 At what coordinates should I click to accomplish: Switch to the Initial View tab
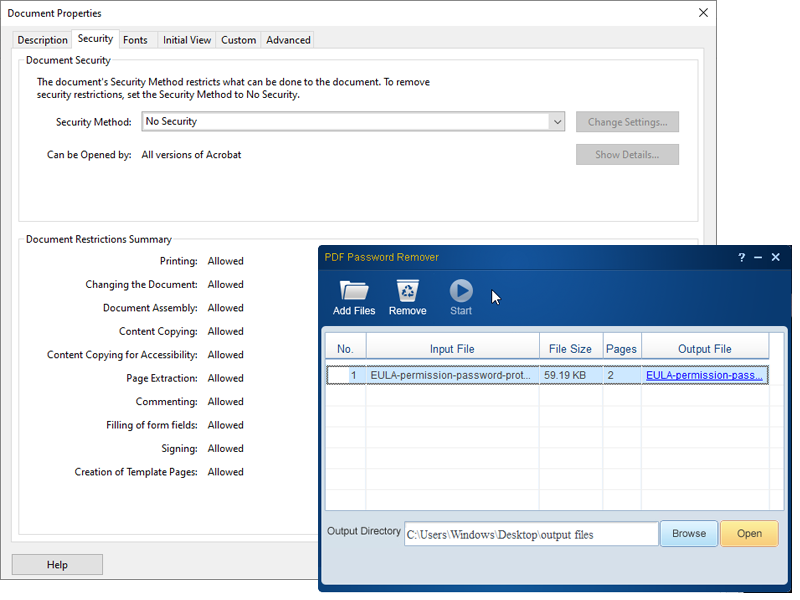coord(187,40)
